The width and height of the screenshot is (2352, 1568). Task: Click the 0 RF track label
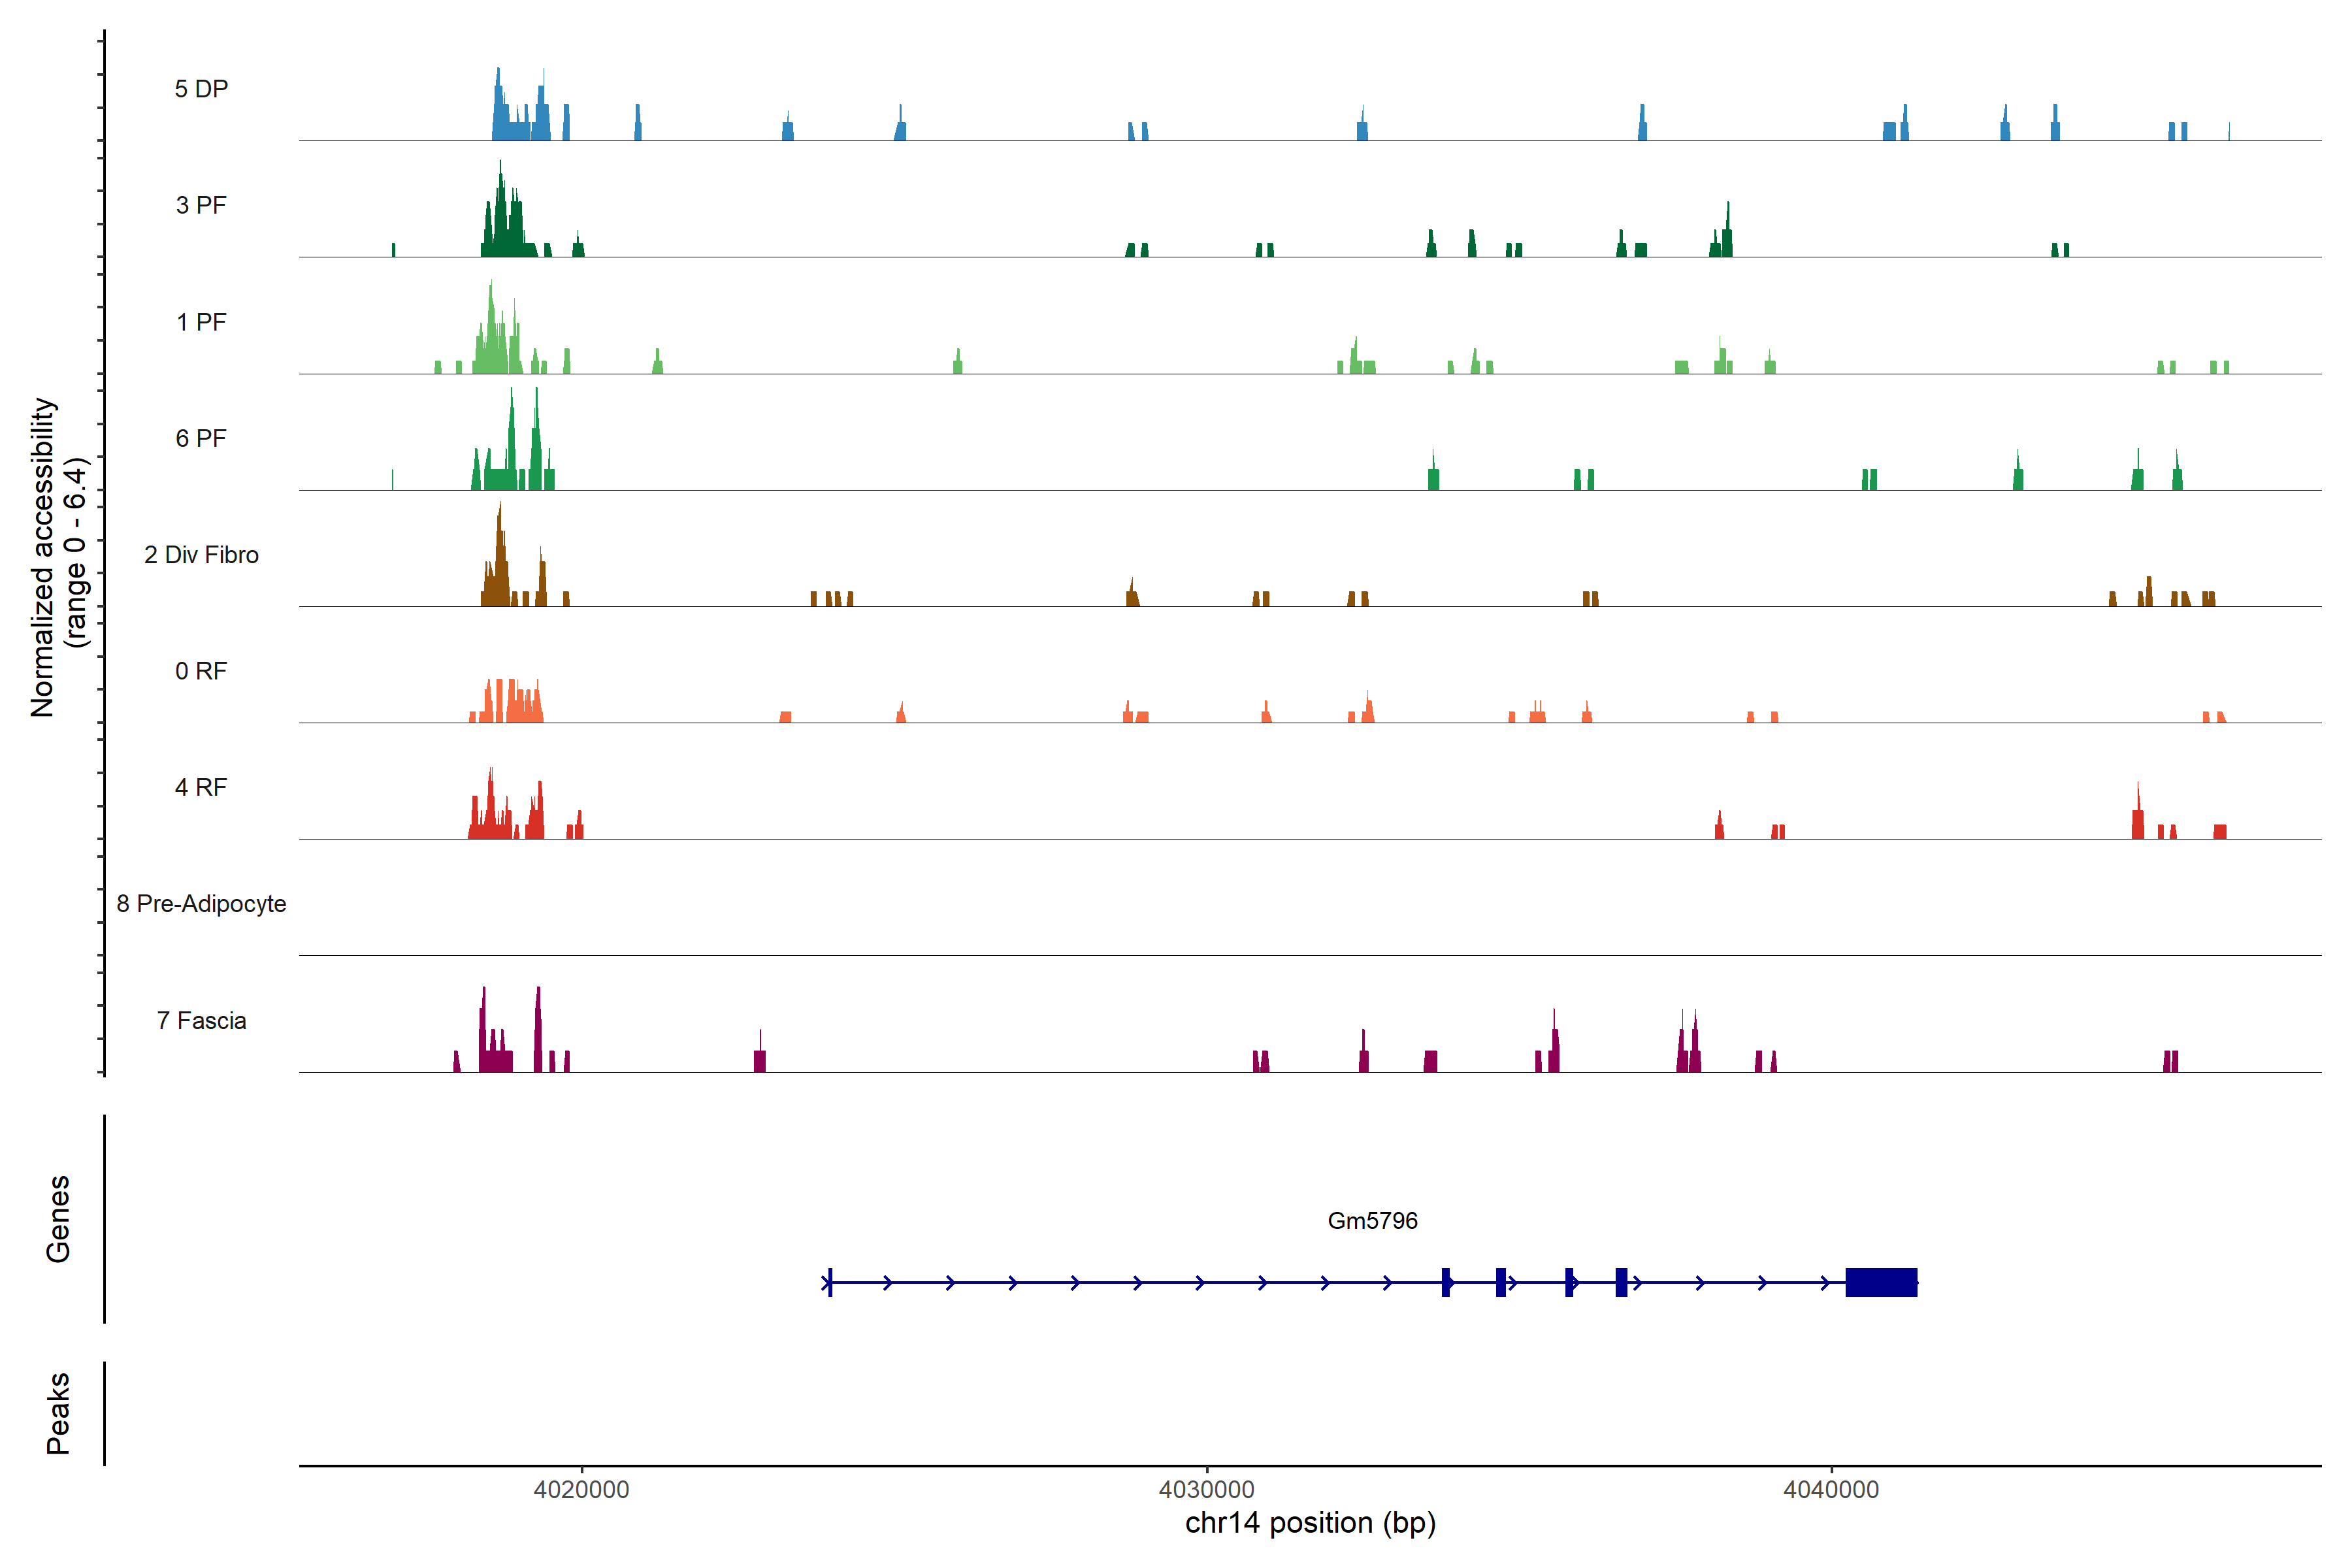pos(201,671)
